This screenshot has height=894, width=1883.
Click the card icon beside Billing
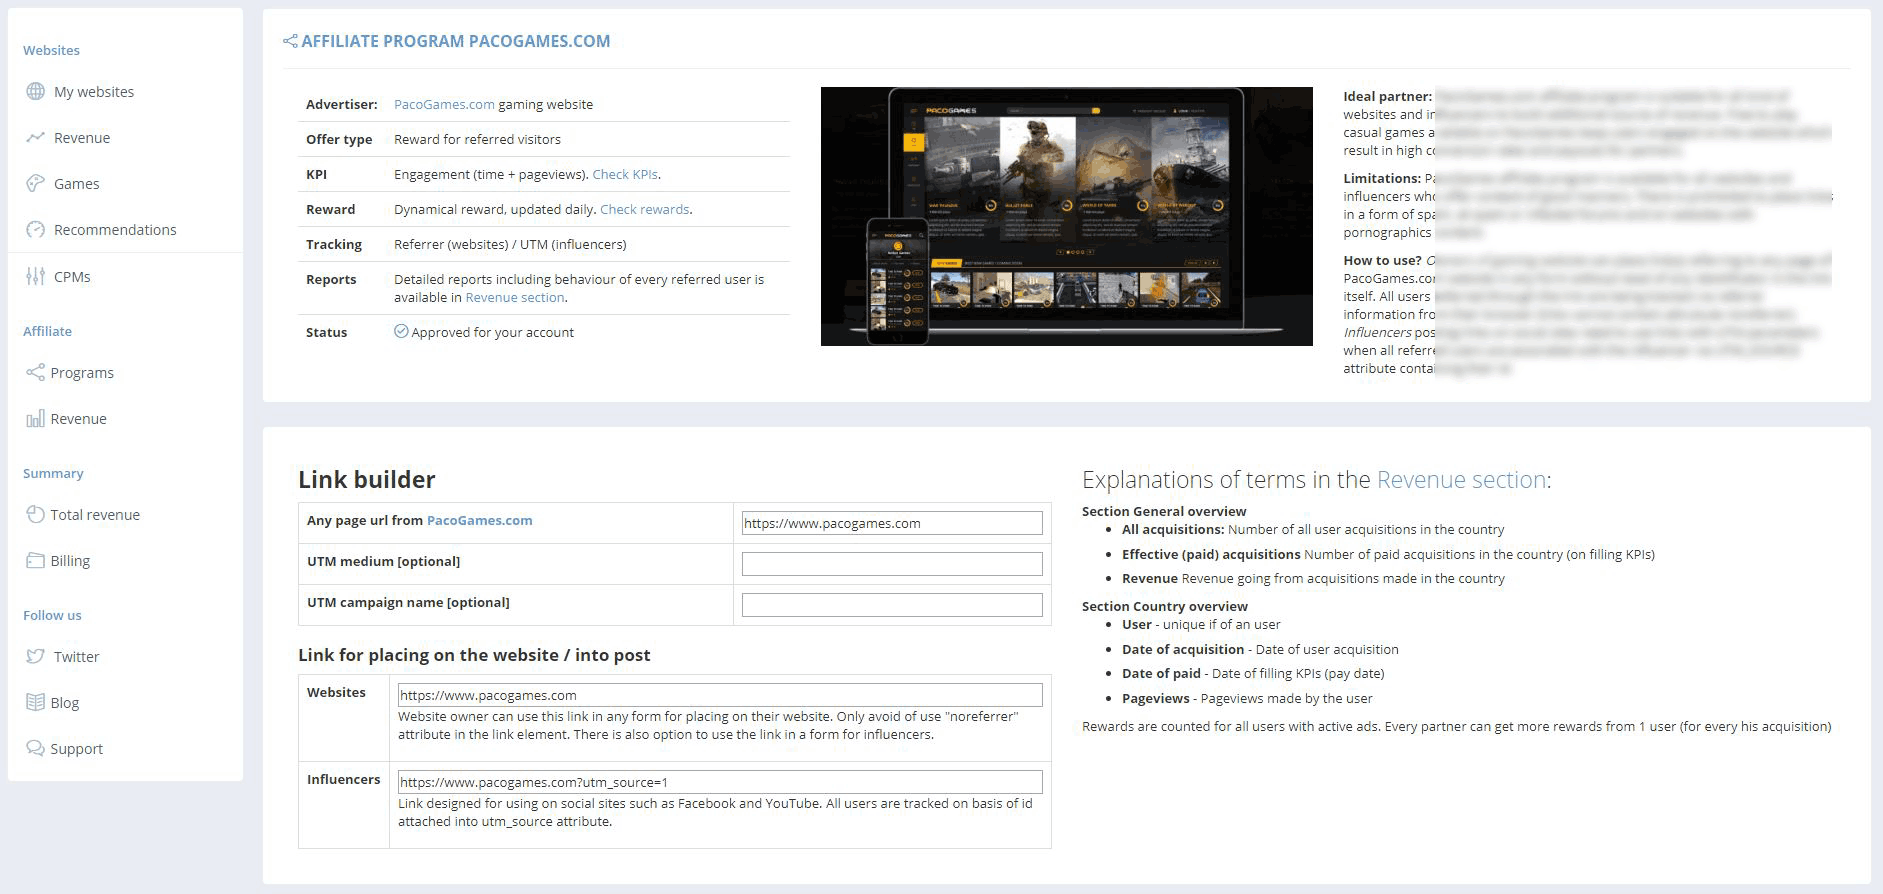[35, 560]
